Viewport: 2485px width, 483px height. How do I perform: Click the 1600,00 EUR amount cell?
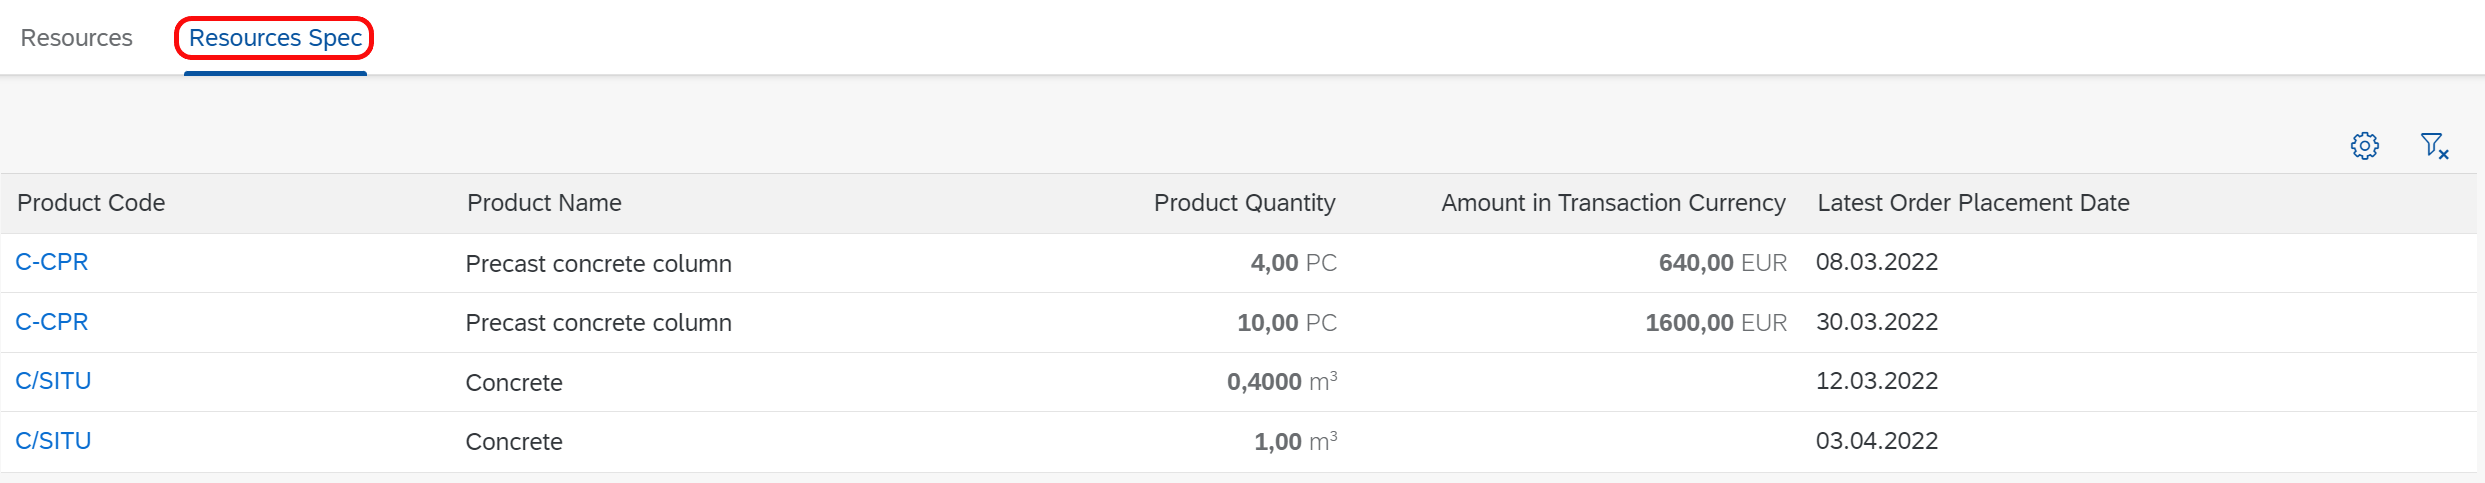pos(1716,323)
